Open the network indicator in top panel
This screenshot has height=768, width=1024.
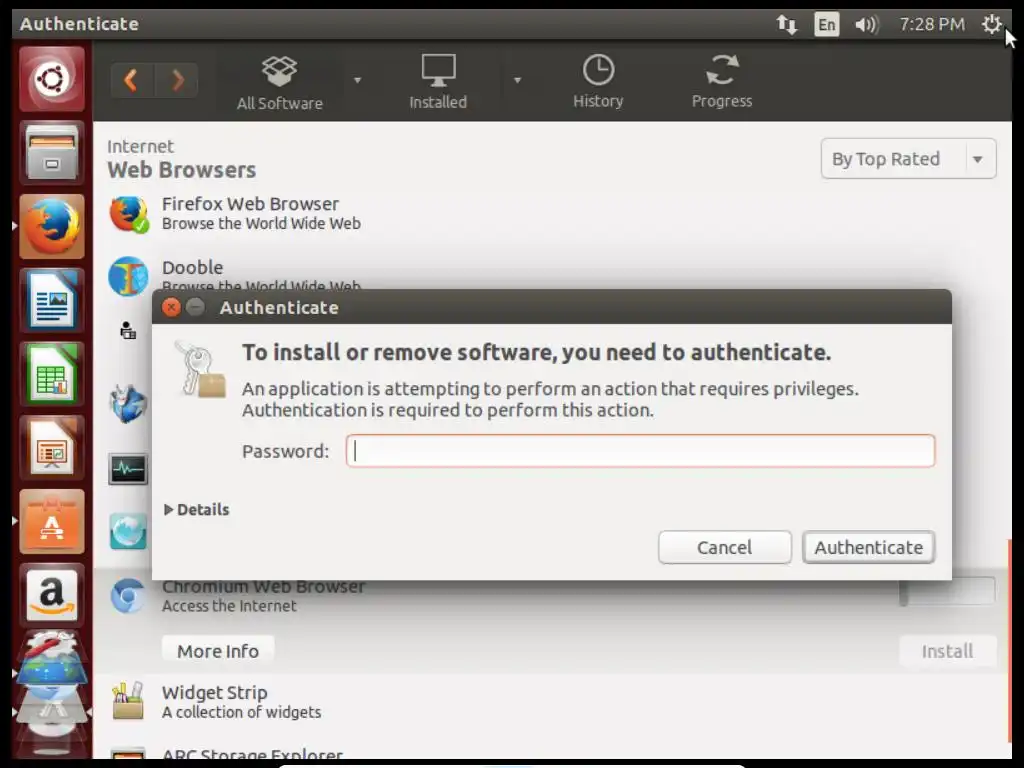pyautogui.click(x=786, y=24)
